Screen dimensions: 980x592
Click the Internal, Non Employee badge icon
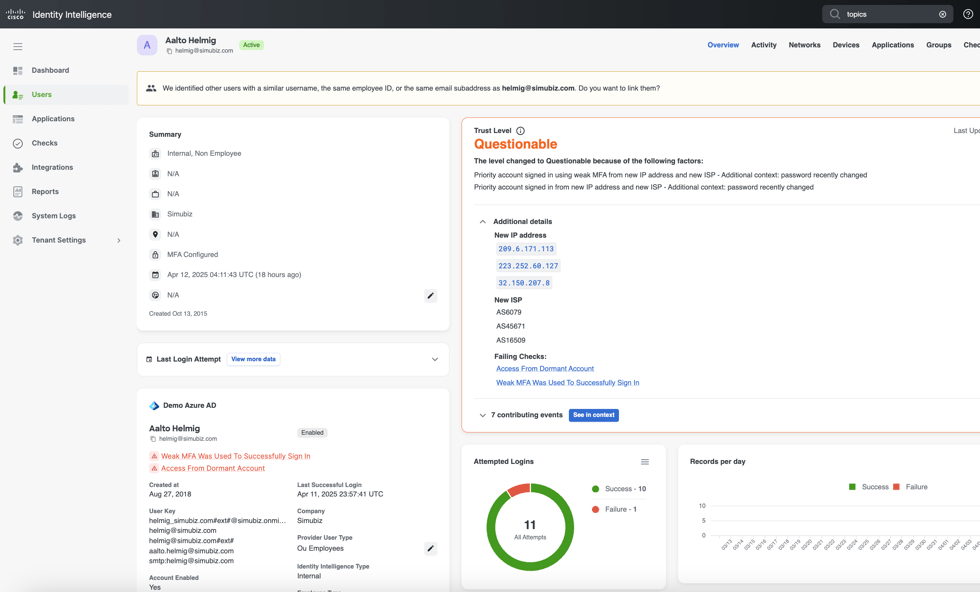click(155, 154)
